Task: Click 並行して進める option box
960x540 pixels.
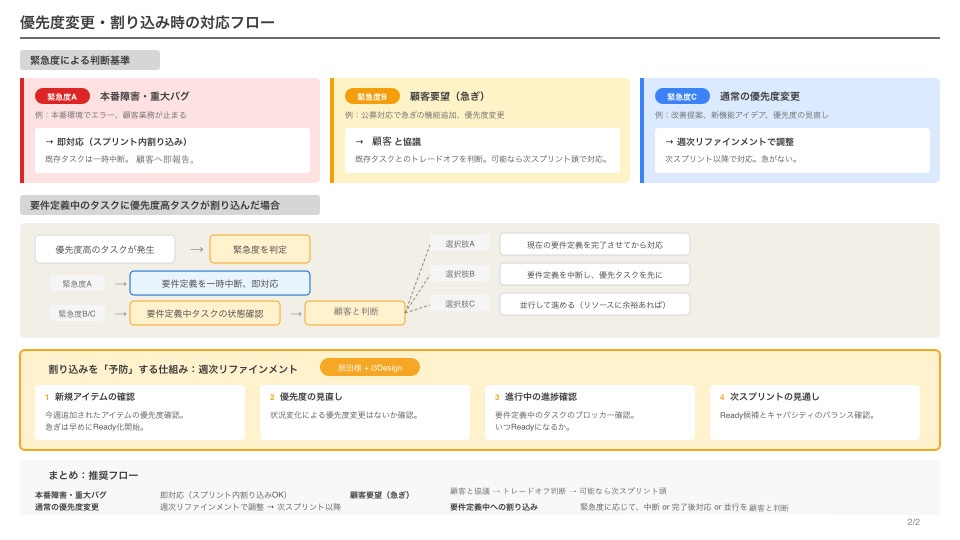Action: [x=595, y=304]
